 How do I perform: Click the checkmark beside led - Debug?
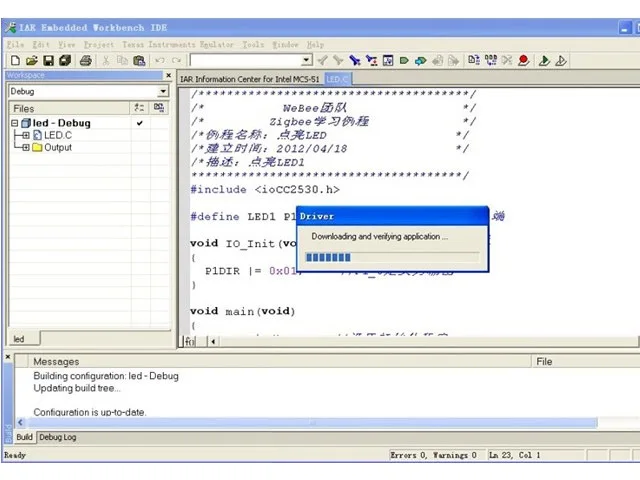(x=140, y=123)
